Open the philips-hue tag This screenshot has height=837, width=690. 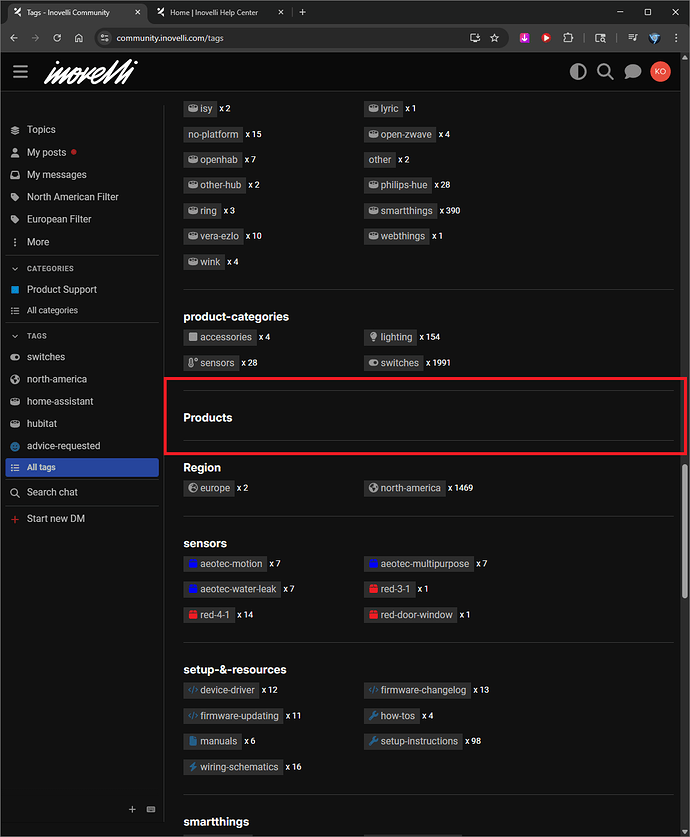click(398, 185)
